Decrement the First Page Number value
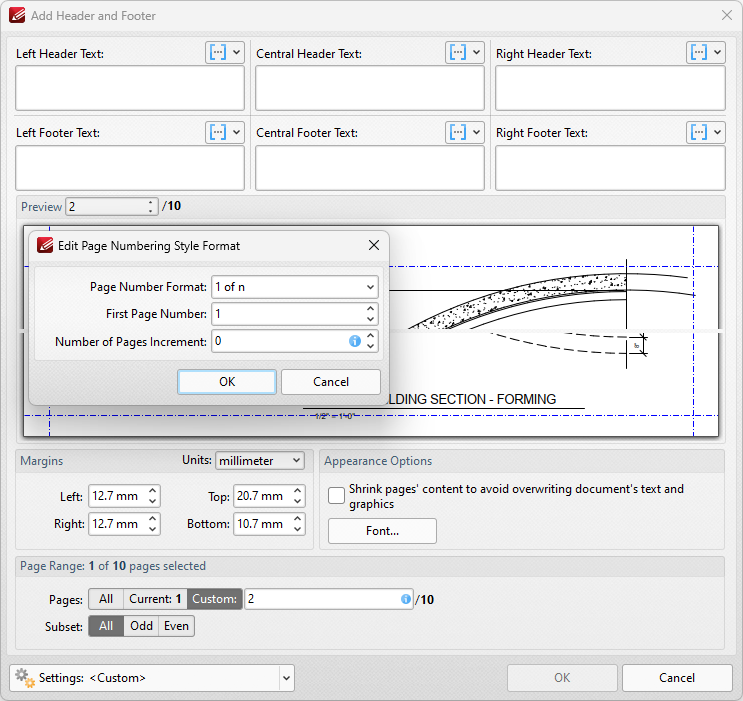The image size is (743, 701). coord(371,319)
